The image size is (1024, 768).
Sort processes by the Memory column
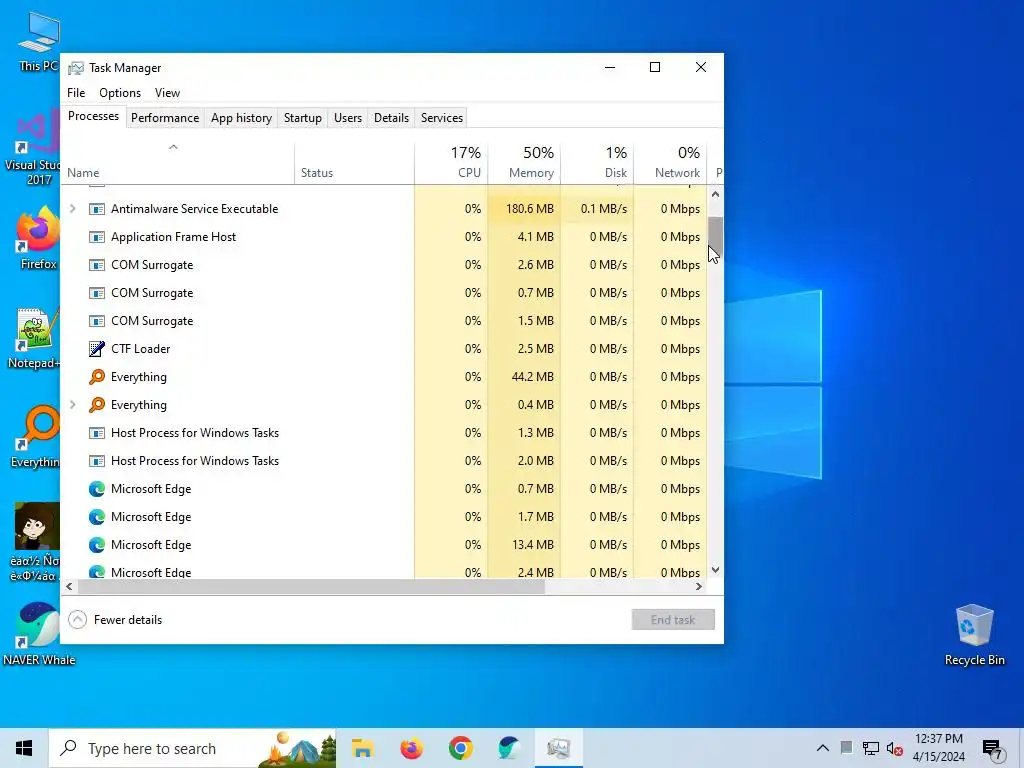(524, 162)
